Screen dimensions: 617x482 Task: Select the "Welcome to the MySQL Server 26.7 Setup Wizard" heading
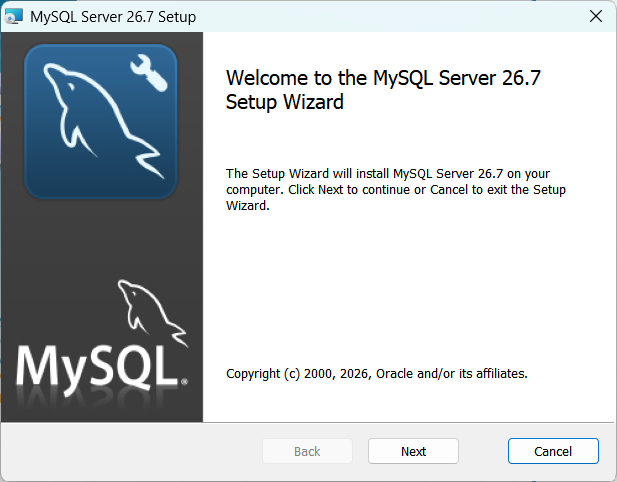pos(383,90)
